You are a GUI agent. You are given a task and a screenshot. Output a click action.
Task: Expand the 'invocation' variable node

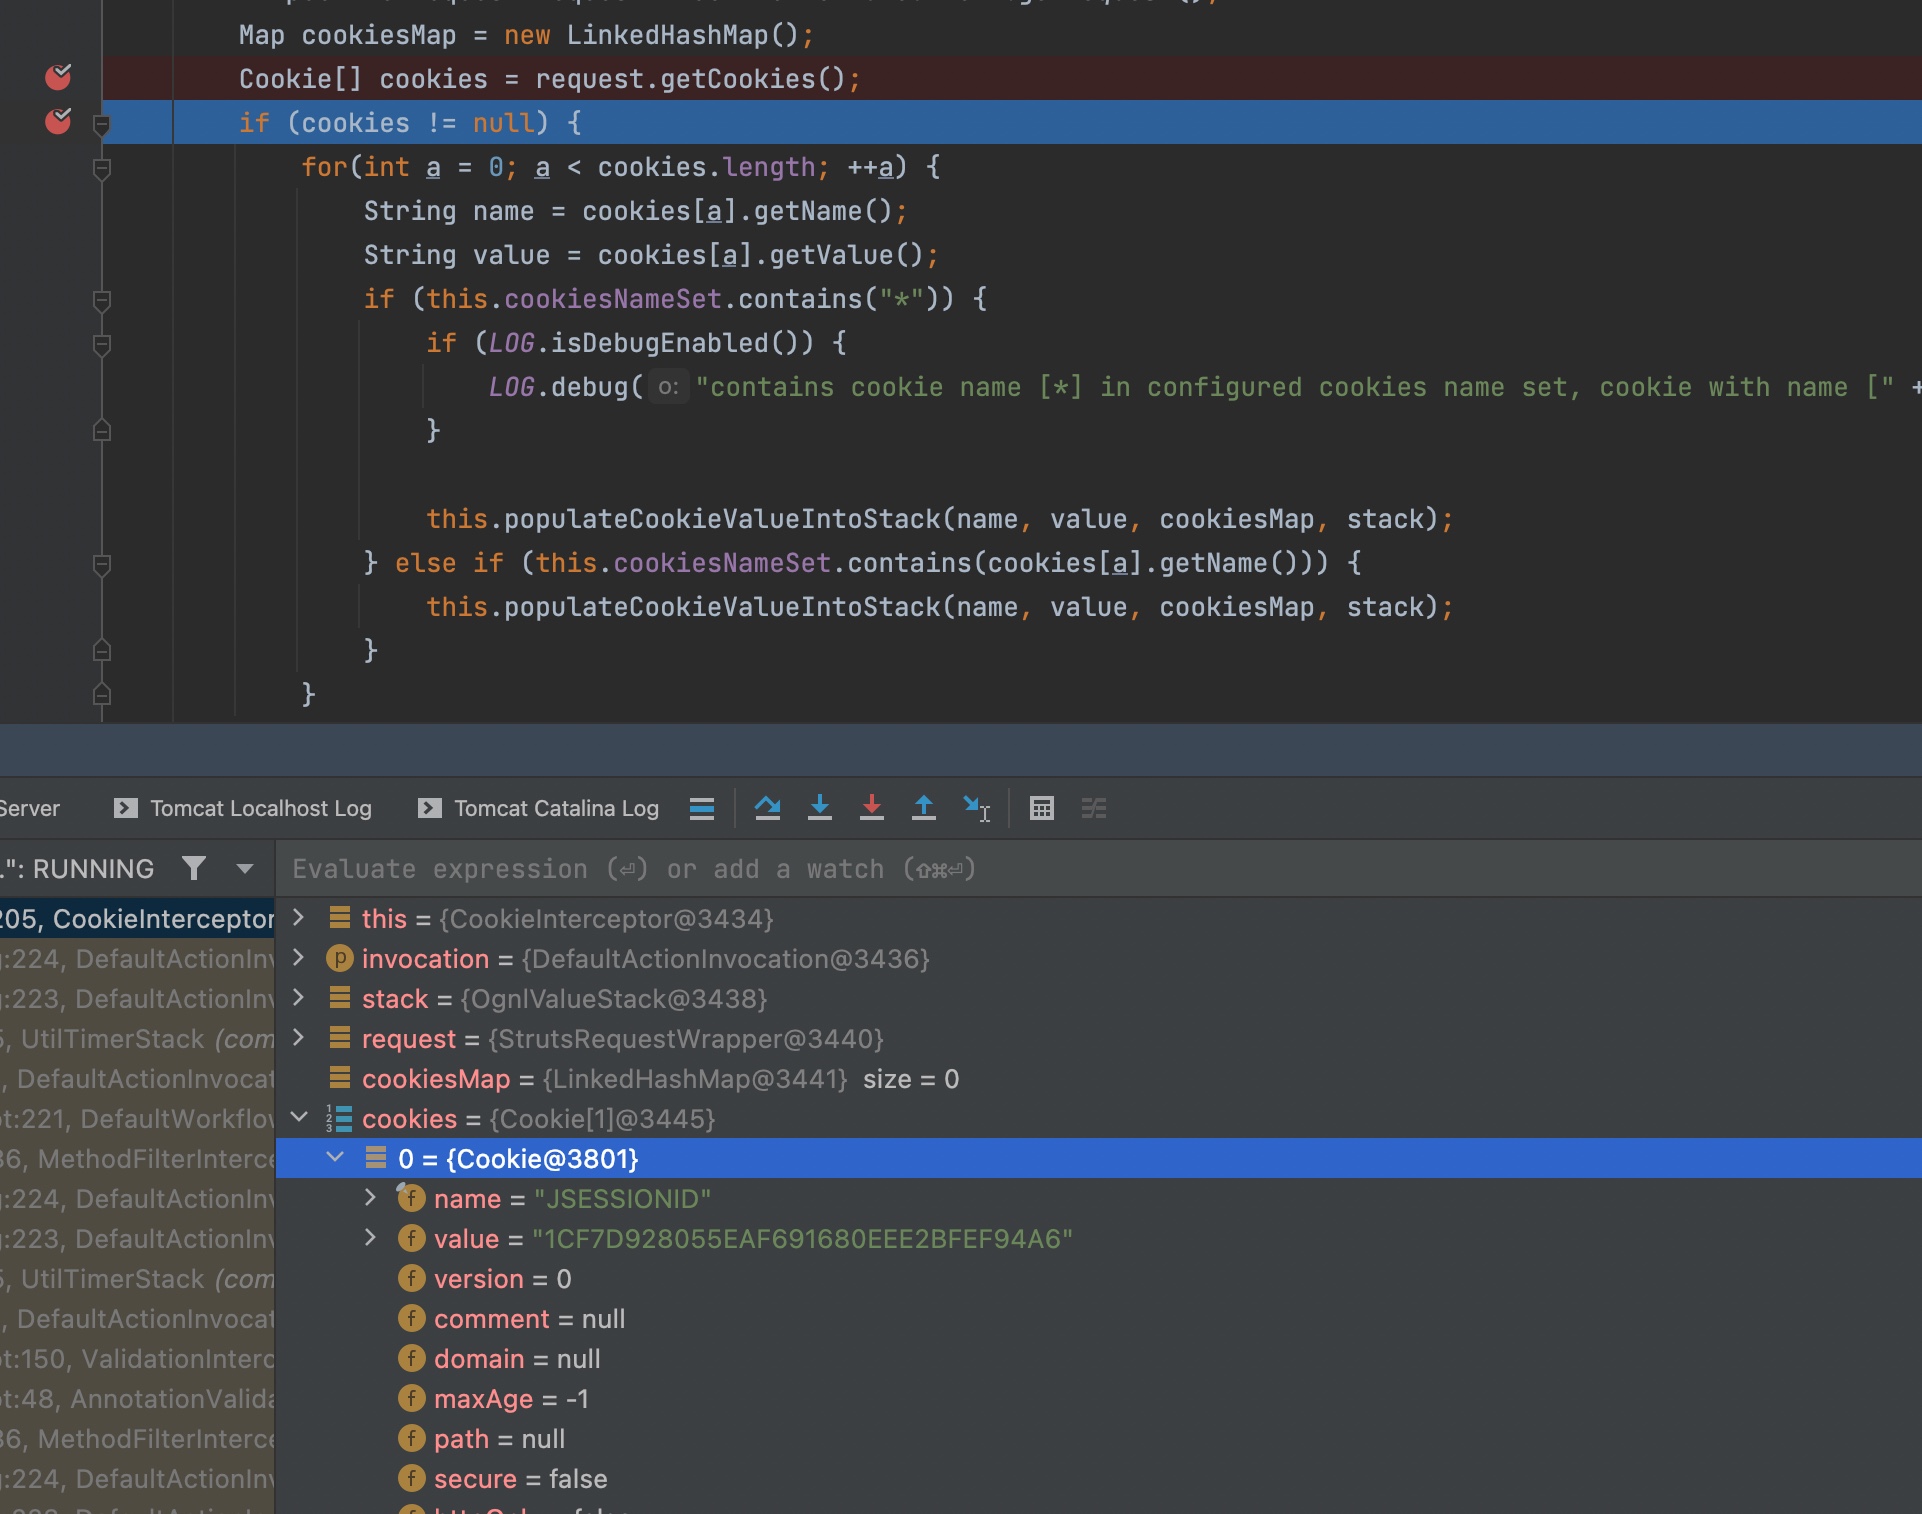tap(298, 958)
